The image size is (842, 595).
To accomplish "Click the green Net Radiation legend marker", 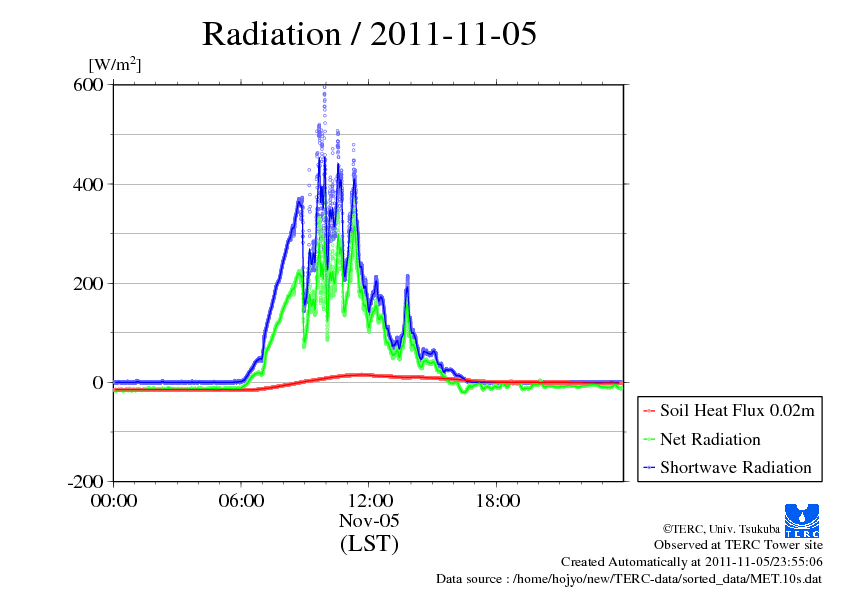I will 649,439.
